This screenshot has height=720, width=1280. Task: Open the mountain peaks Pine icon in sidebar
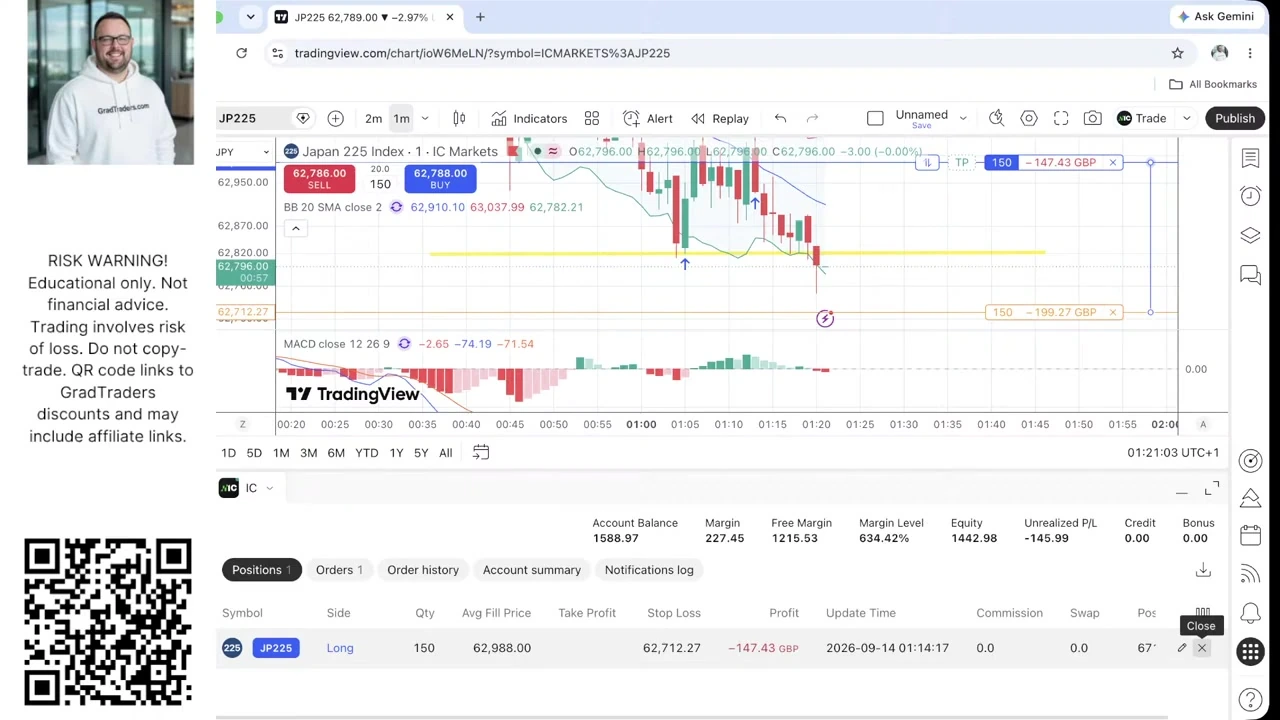(x=1250, y=498)
